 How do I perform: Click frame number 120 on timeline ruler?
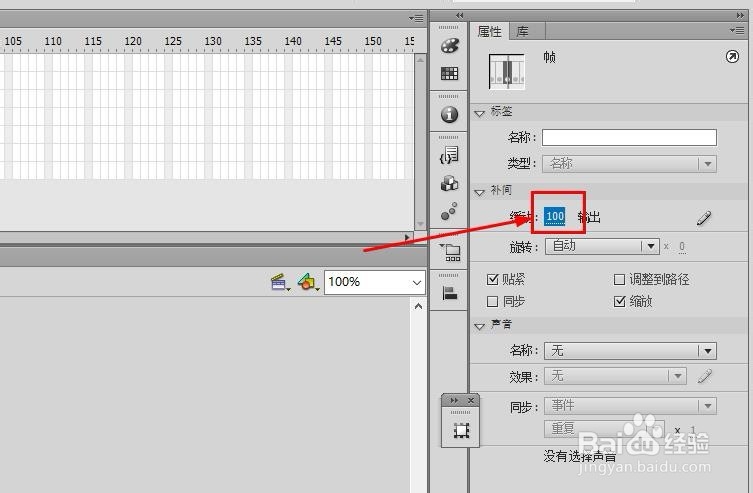pos(133,41)
